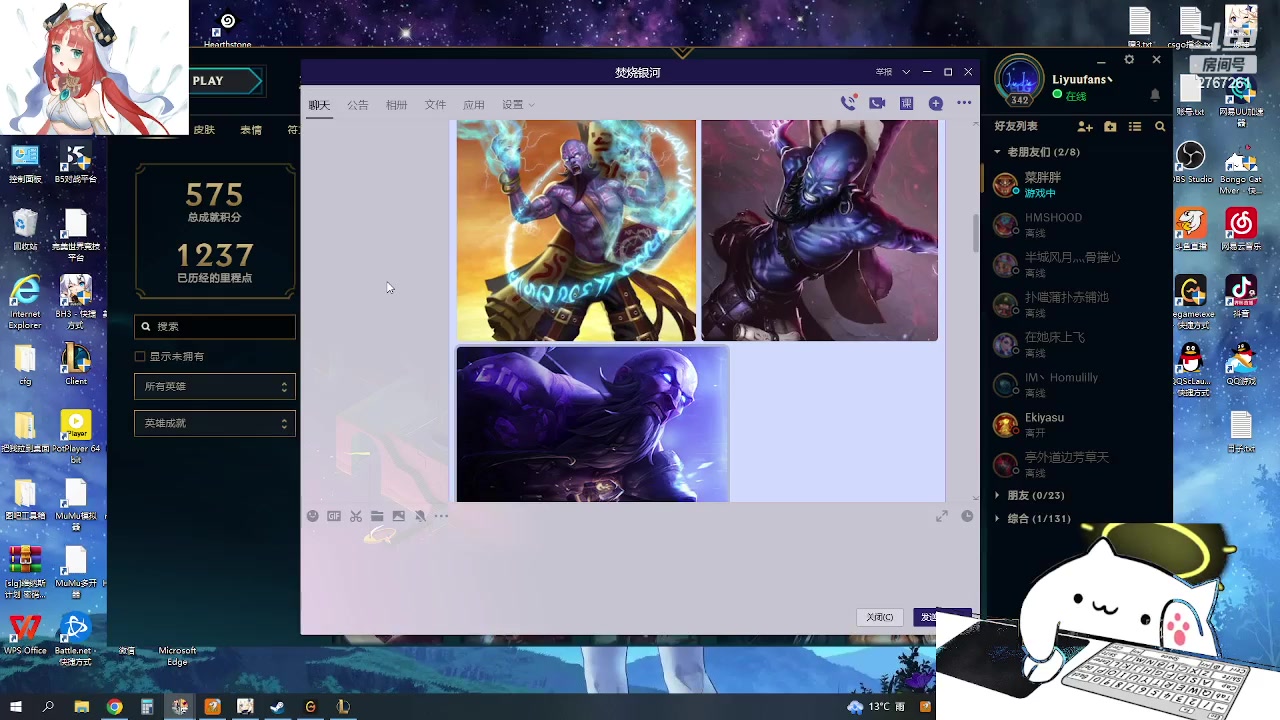Expand the 朋友 (0/23) group

coord(1029,495)
